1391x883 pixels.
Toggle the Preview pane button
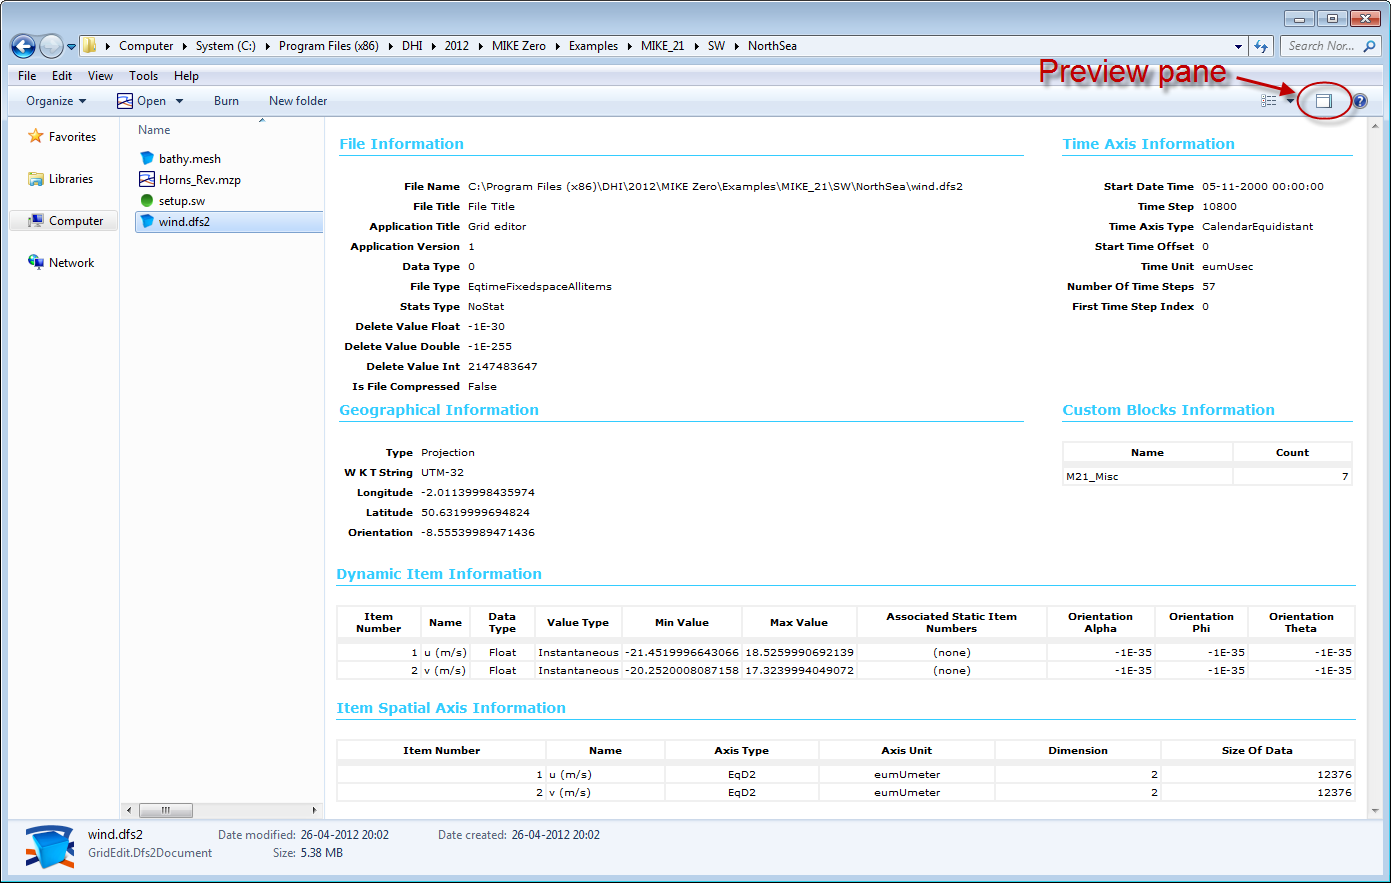pos(1323,101)
